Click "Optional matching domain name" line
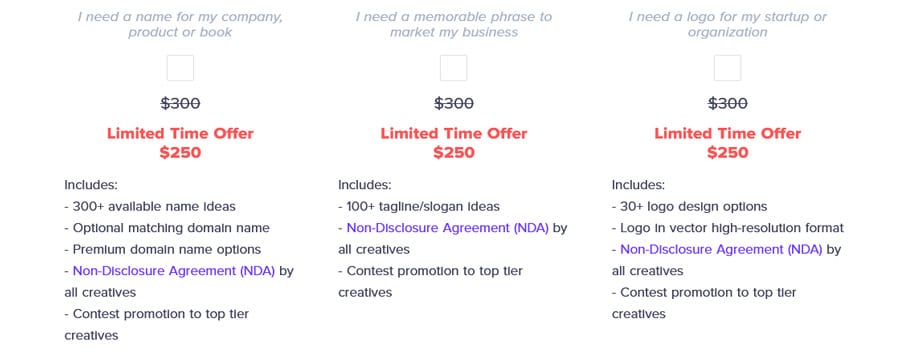Image resolution: width=900 pixels, height=360 pixels. point(167,228)
